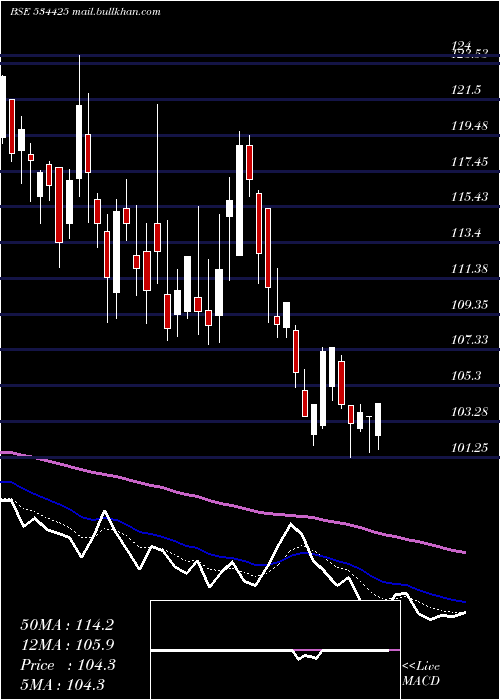Click the 113.4 price axis label
Viewport: 500px width, 700px height.
tap(466, 233)
